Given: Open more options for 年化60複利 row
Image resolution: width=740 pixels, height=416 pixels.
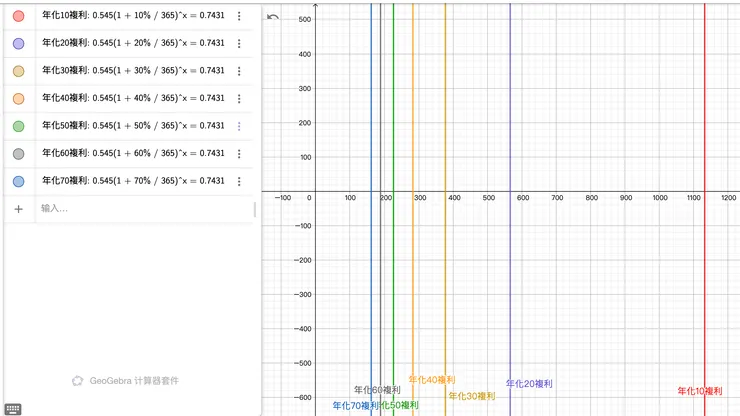Looking at the screenshot, I should pos(239,154).
